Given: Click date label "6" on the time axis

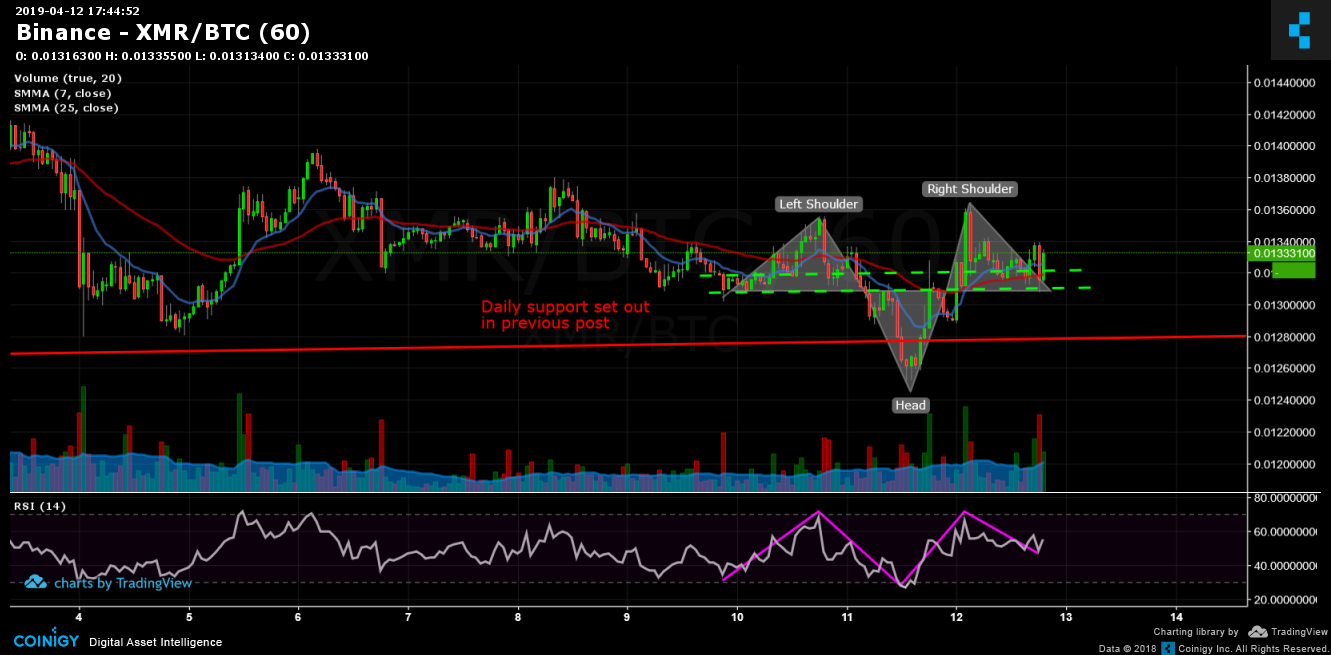Looking at the screenshot, I should [298, 615].
